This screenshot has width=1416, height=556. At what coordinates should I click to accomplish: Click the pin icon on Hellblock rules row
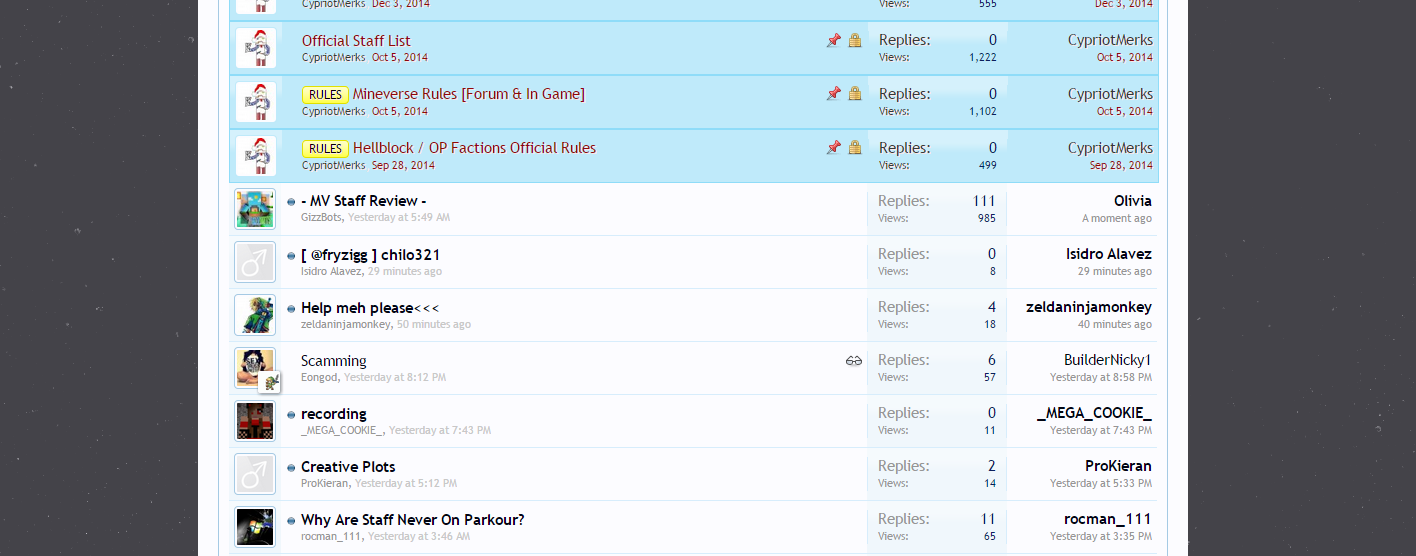[833, 148]
